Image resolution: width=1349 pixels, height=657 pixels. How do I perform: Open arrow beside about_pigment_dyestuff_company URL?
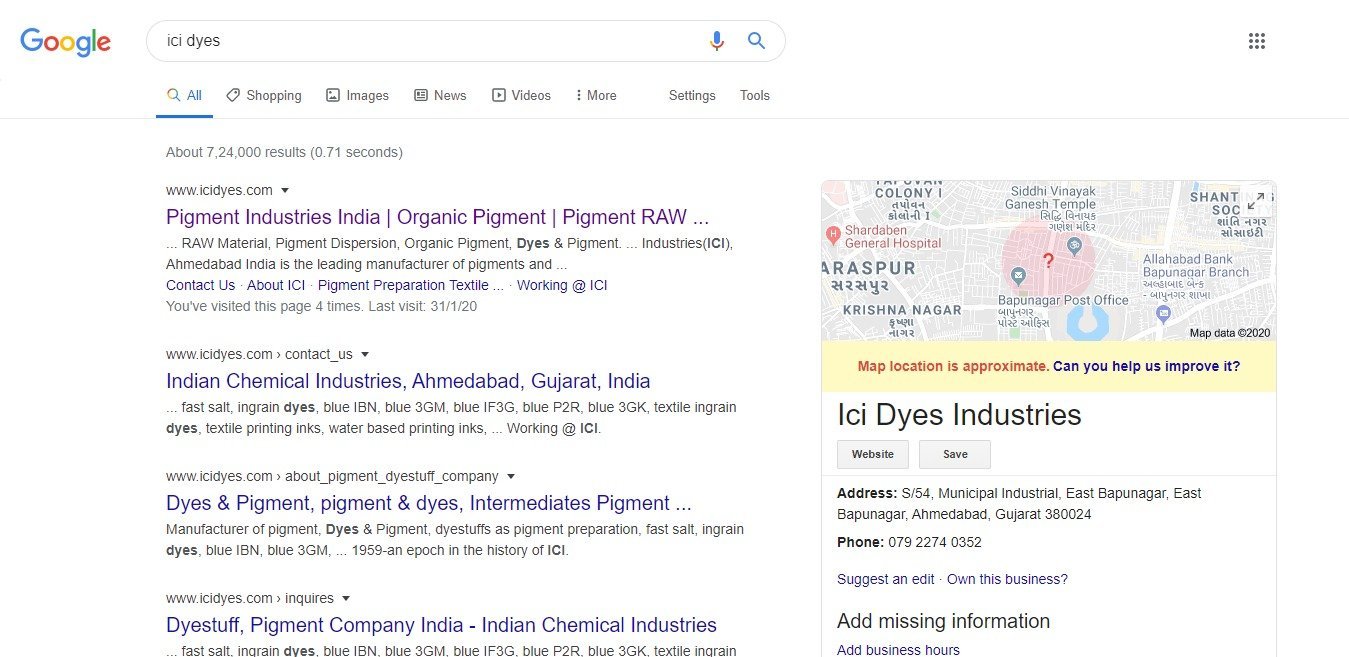[x=511, y=476]
